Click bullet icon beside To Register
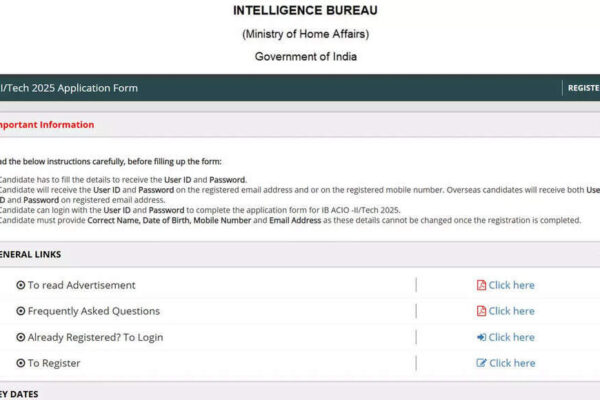 tap(21, 363)
